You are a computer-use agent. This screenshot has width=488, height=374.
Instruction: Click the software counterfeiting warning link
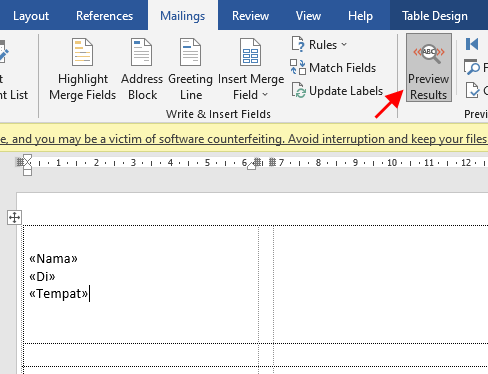click(244, 139)
